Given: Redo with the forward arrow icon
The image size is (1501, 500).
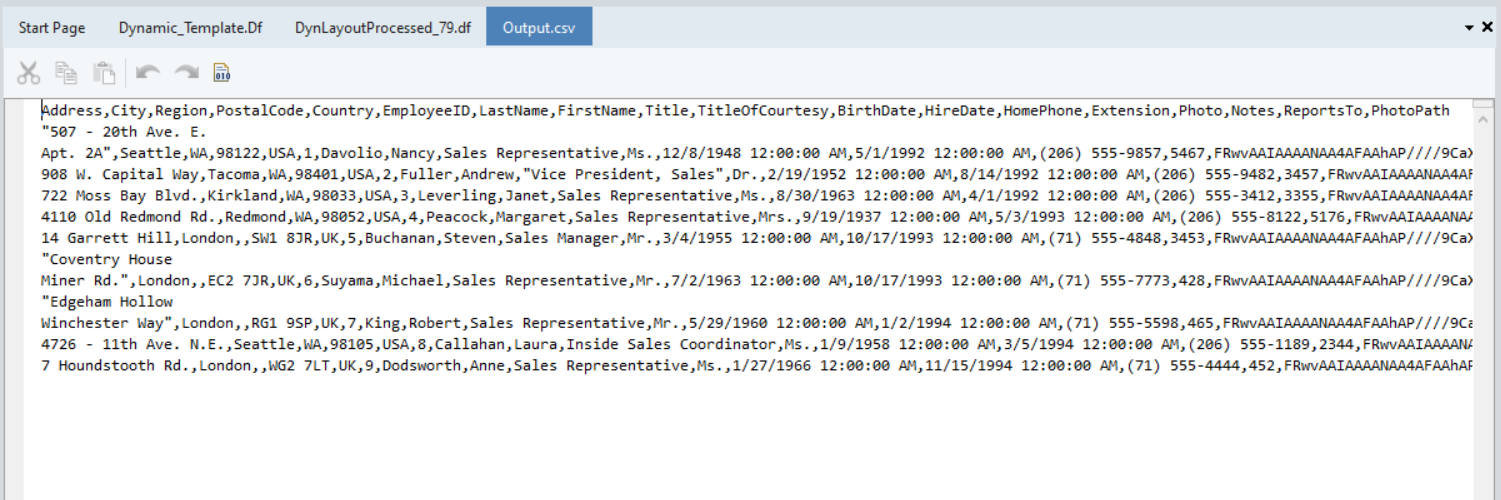Looking at the screenshot, I should pos(186,72).
